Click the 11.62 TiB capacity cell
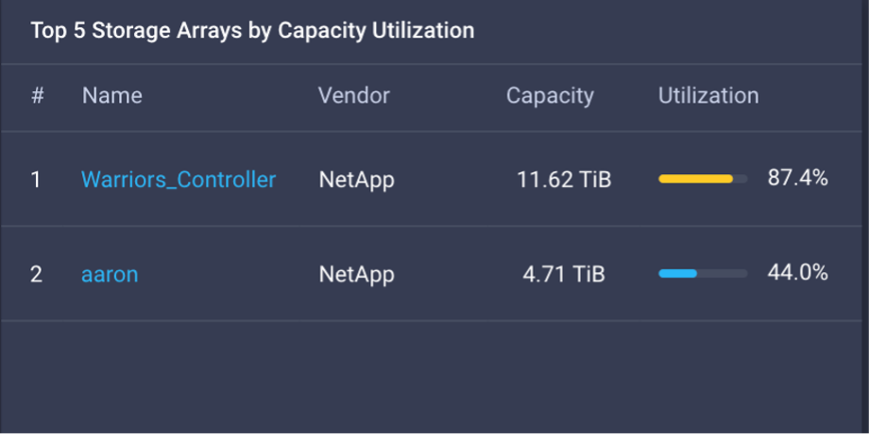 pos(564,180)
